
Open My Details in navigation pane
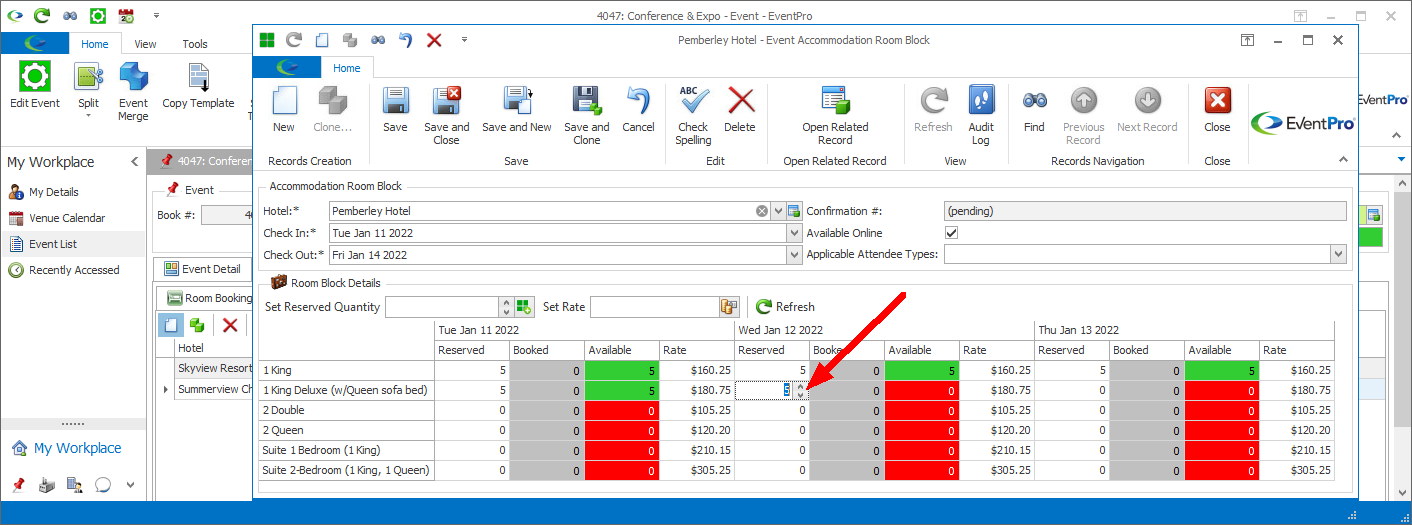(x=54, y=192)
